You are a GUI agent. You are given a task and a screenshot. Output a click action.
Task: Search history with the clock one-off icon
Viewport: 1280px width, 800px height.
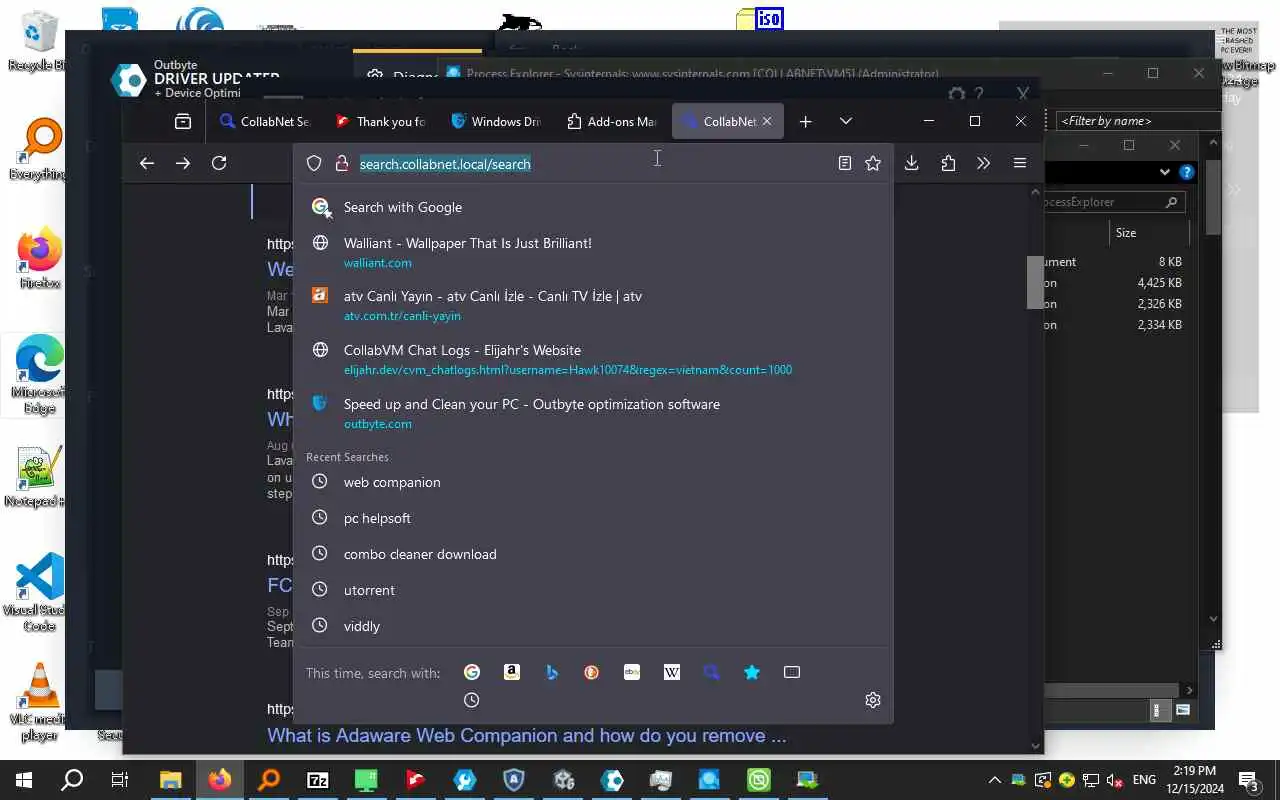point(472,700)
